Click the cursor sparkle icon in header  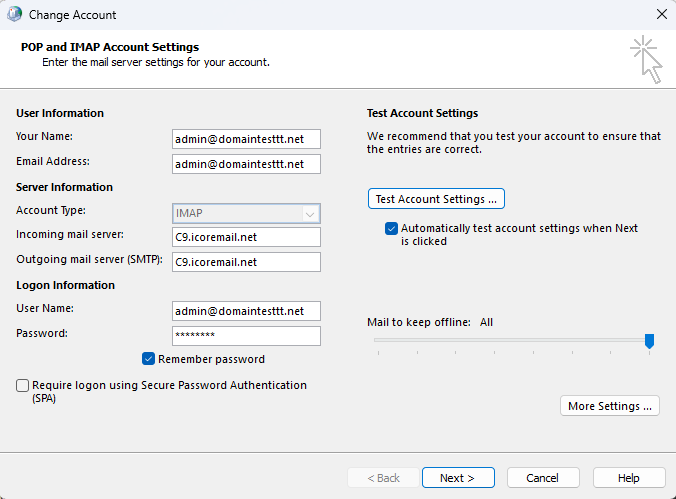point(646,59)
